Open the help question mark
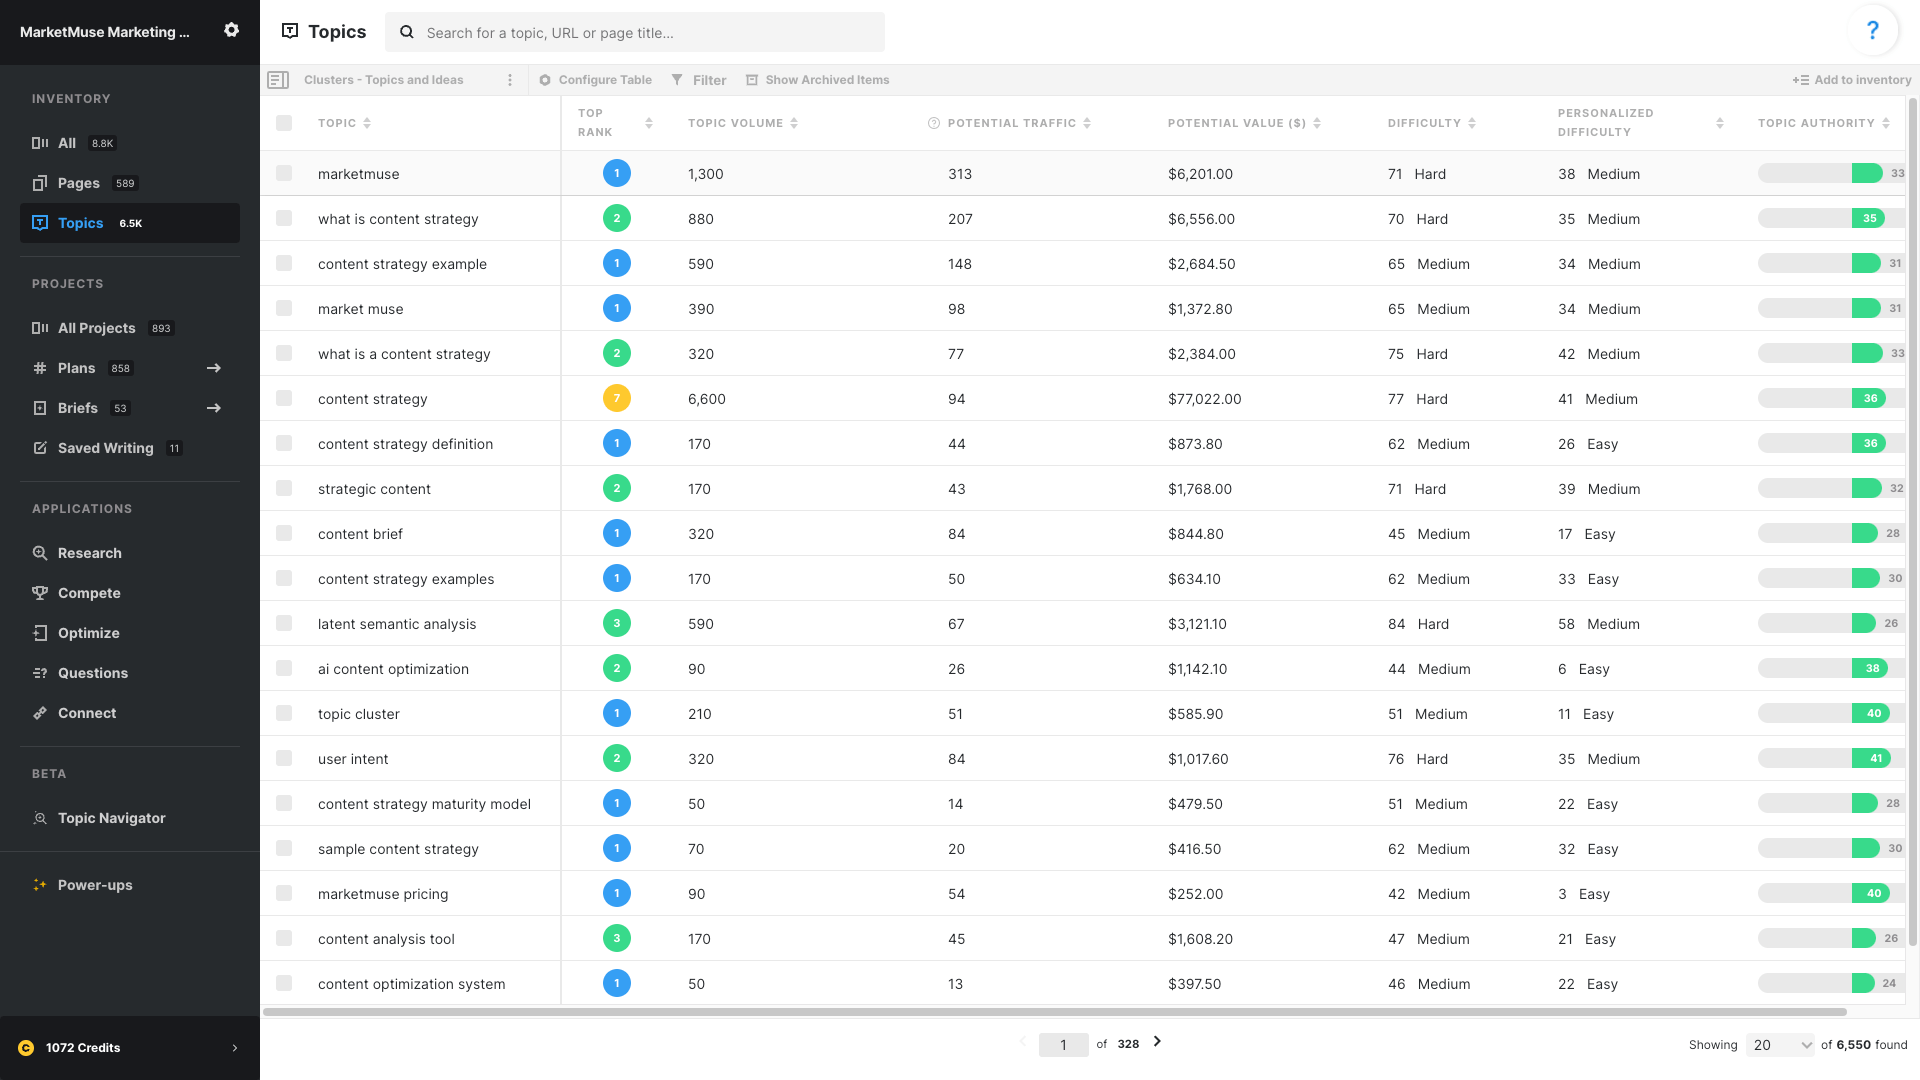This screenshot has width=1920, height=1080. (x=1873, y=29)
